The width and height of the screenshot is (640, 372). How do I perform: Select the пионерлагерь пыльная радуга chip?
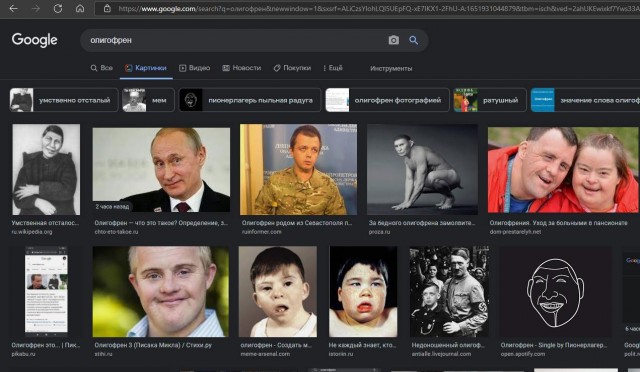[x=250, y=100]
